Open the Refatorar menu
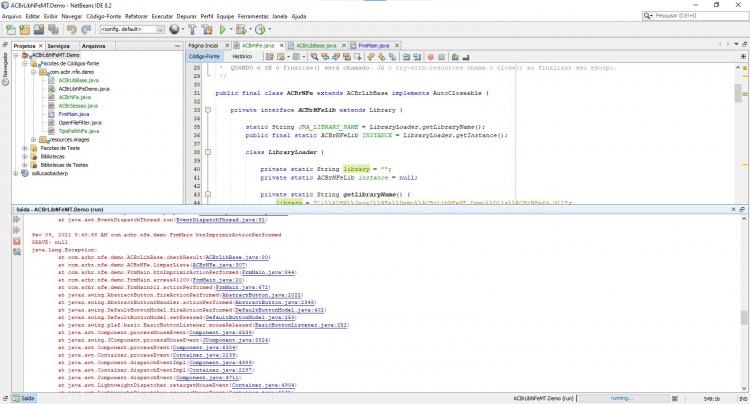 (136, 16)
